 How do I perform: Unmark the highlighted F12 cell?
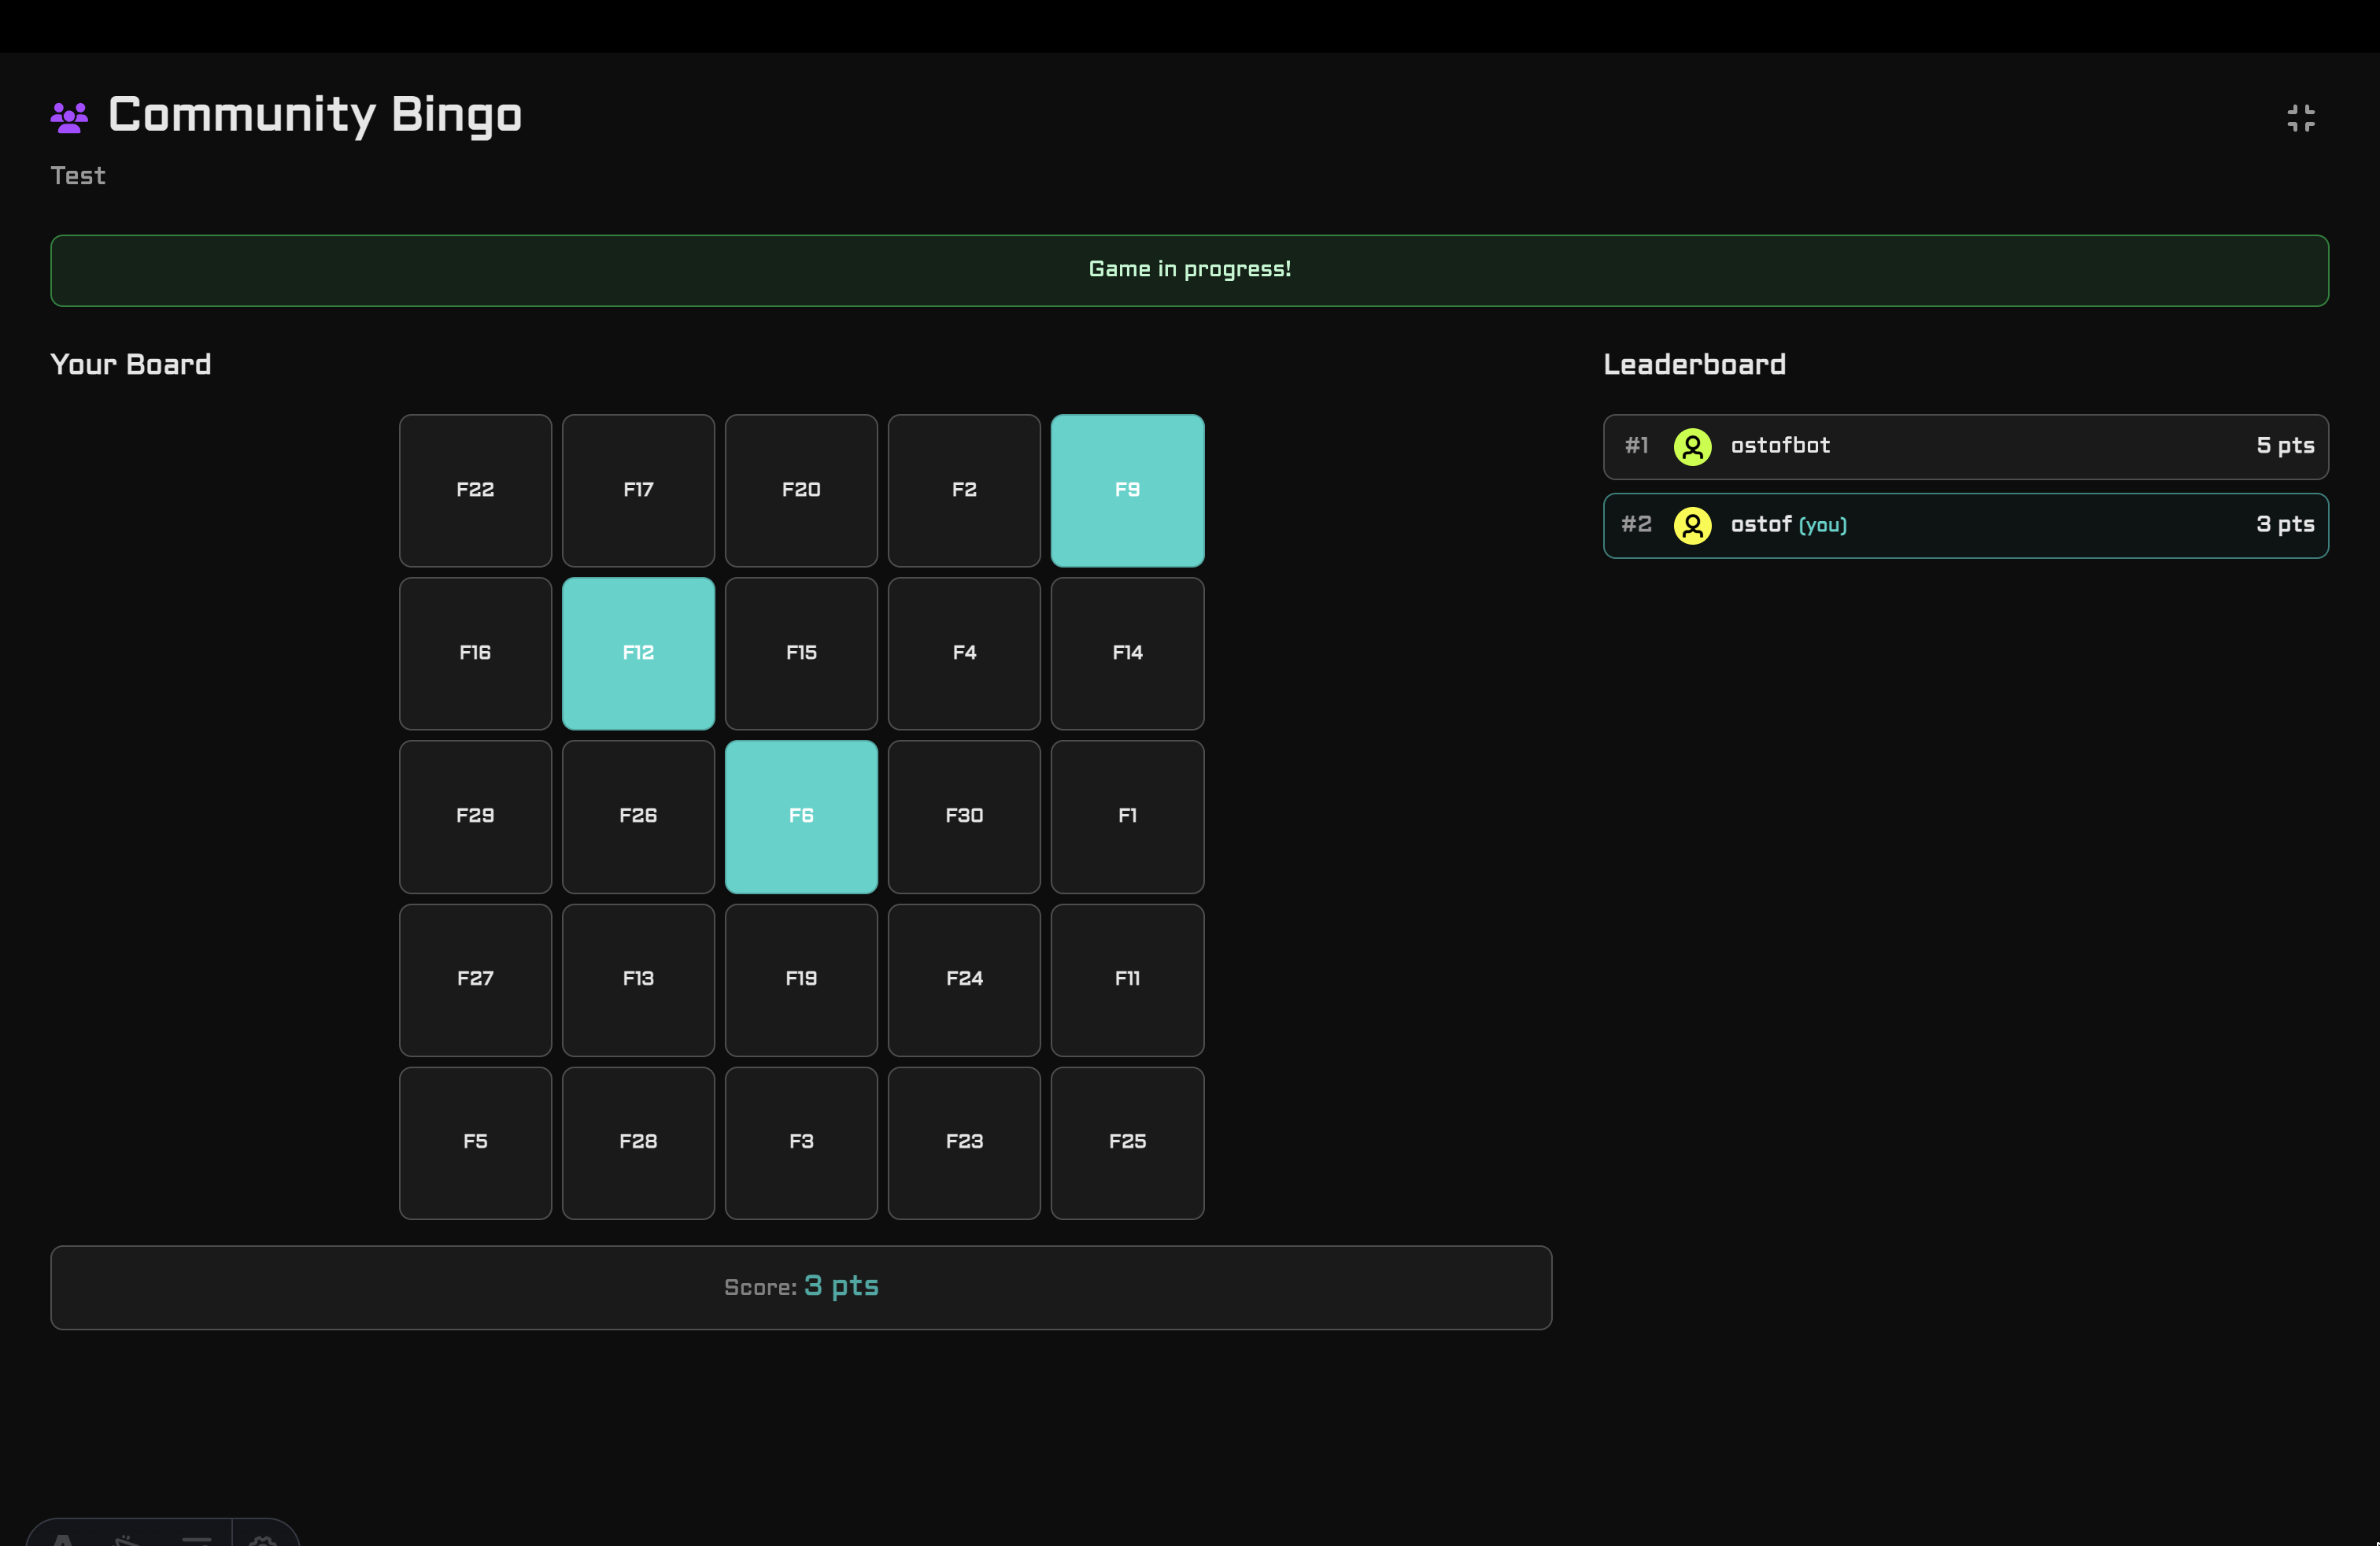coord(638,653)
